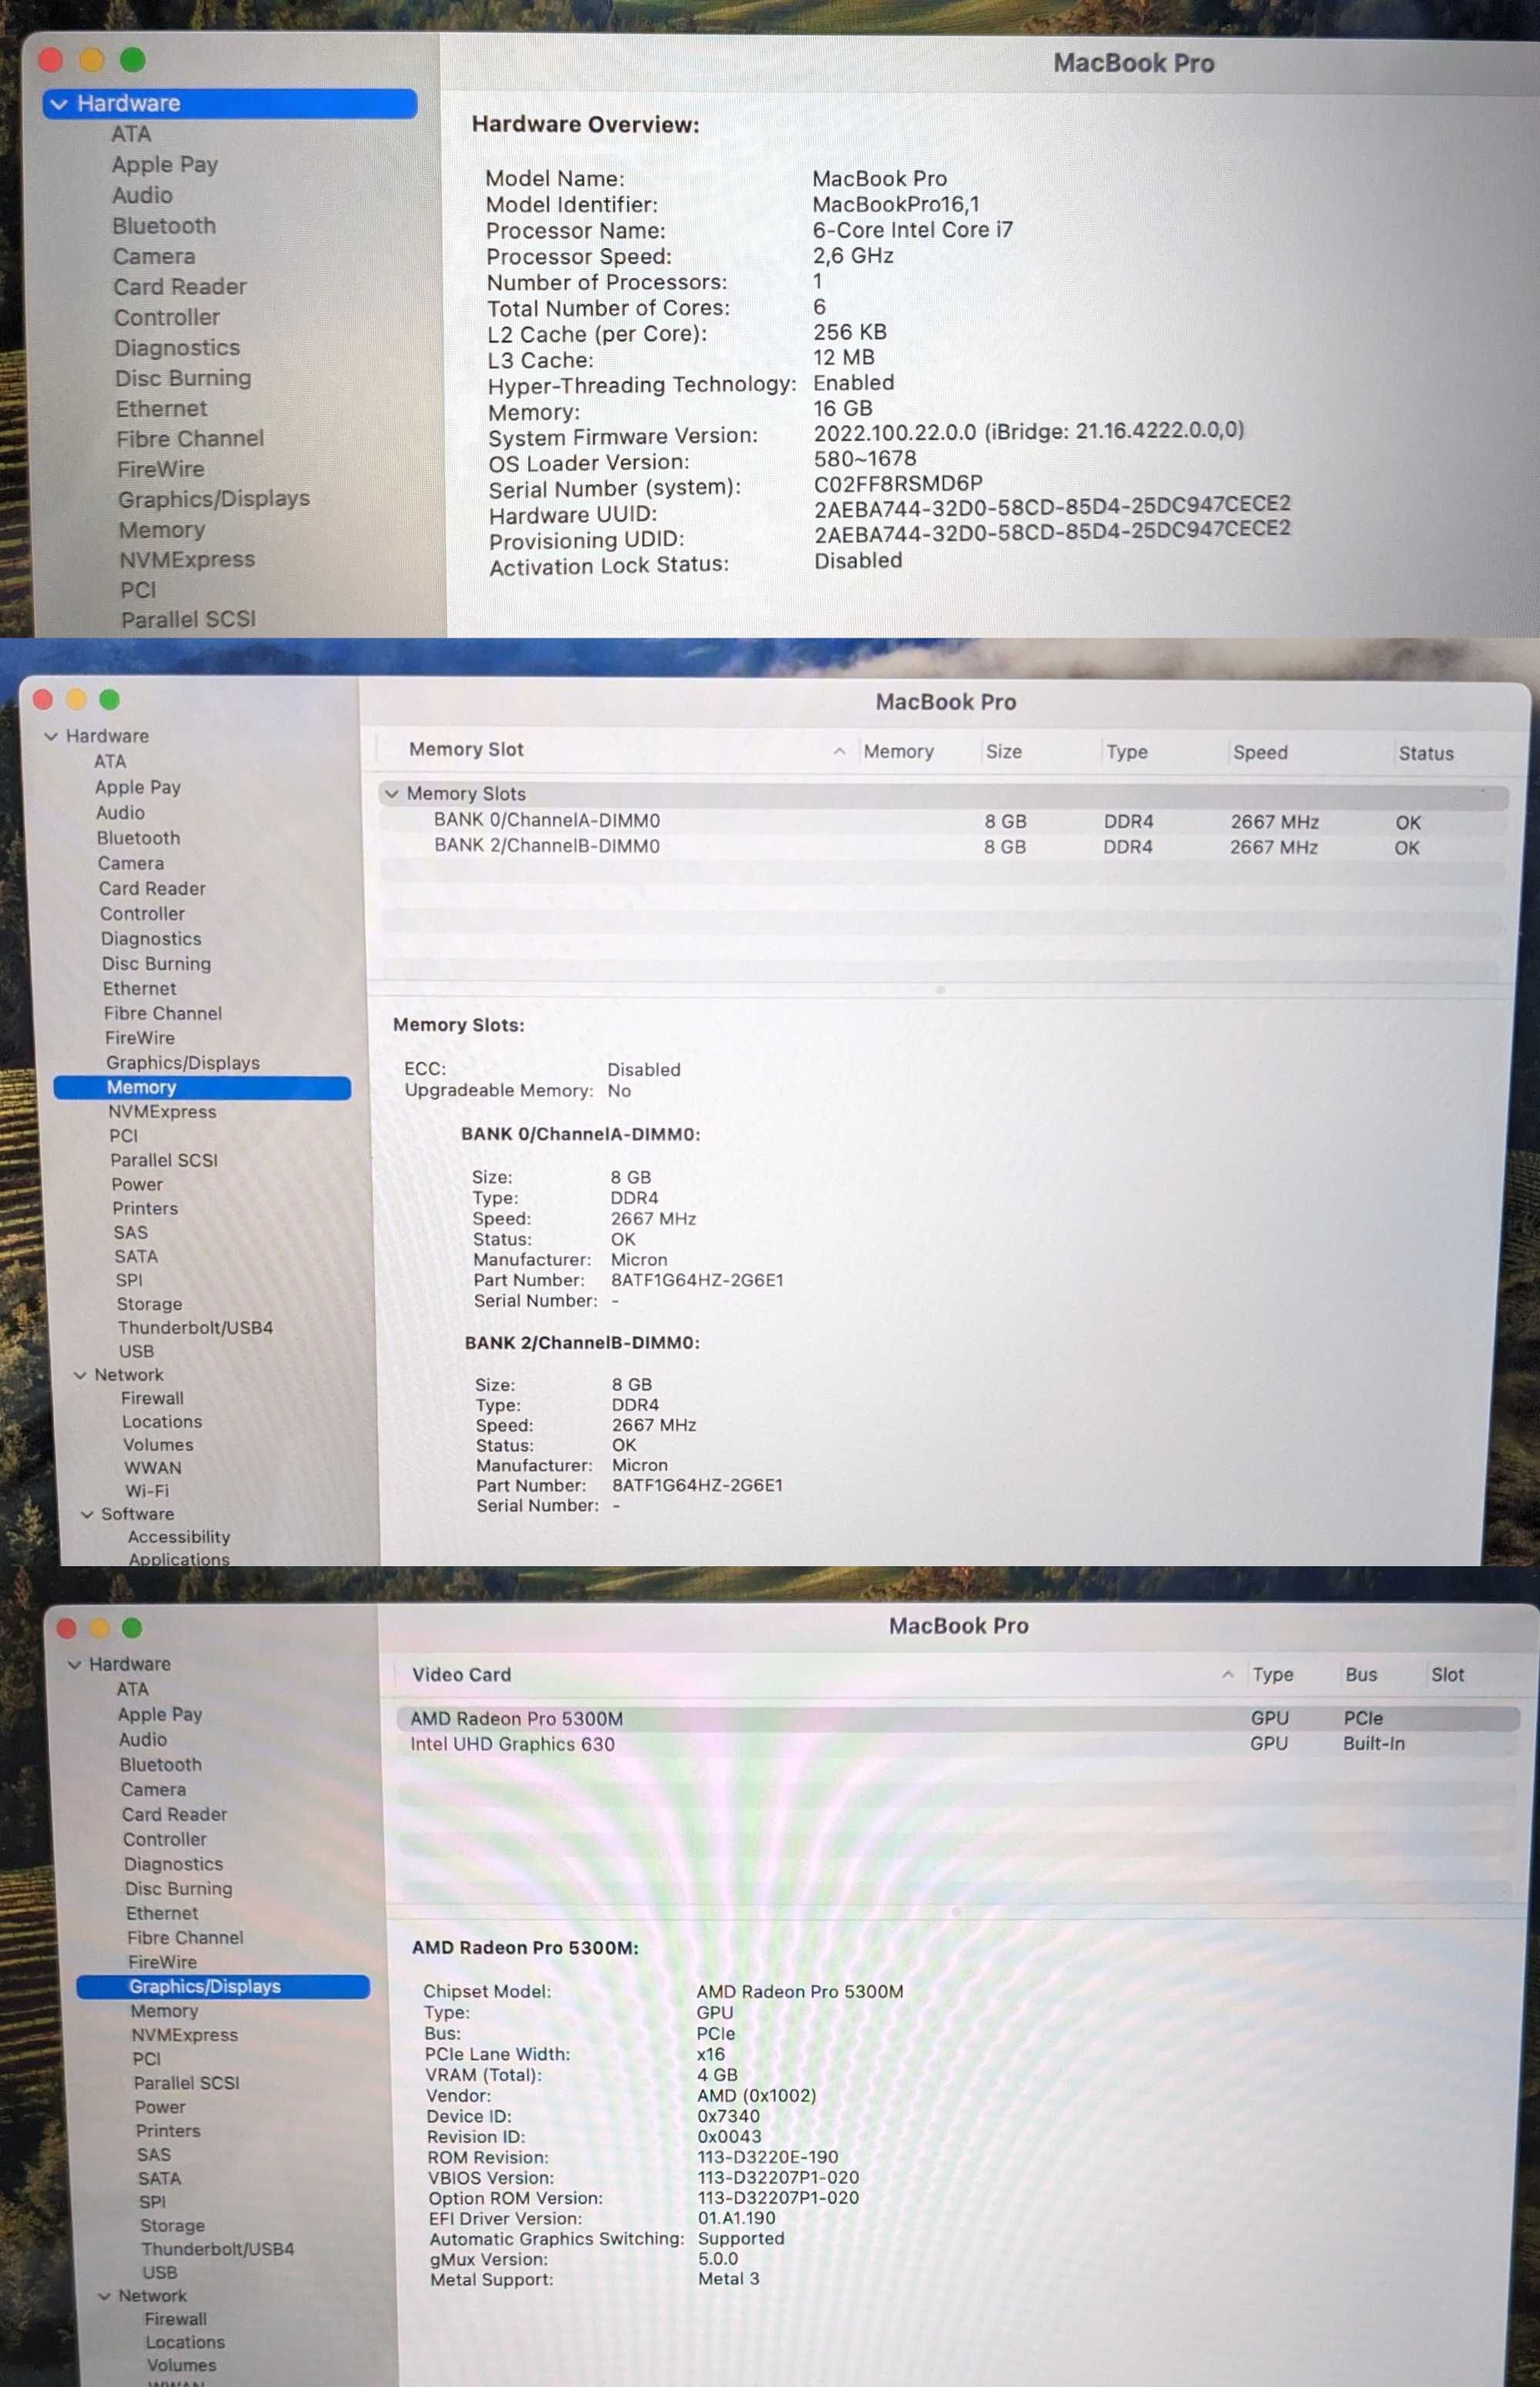The width and height of the screenshot is (1540, 2387).
Task: Collapse the Hardware chevron in the bottom Graphics window
Action: point(74,1664)
